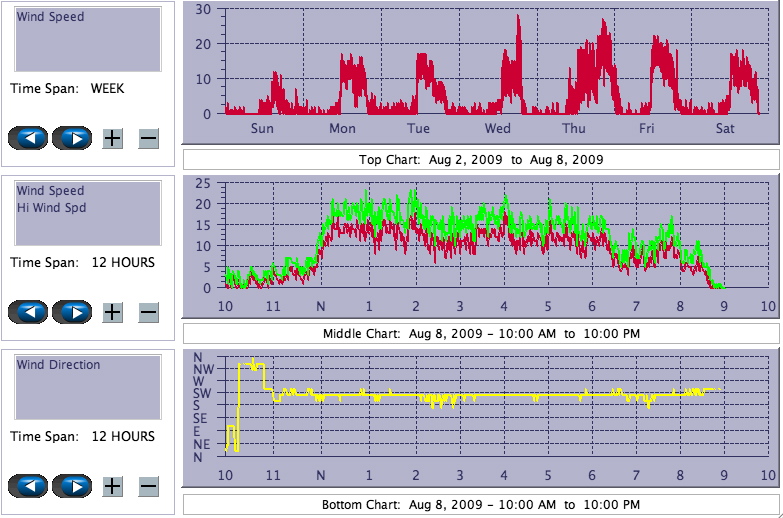Click the top chart's forward arrow button

[x=72, y=138]
